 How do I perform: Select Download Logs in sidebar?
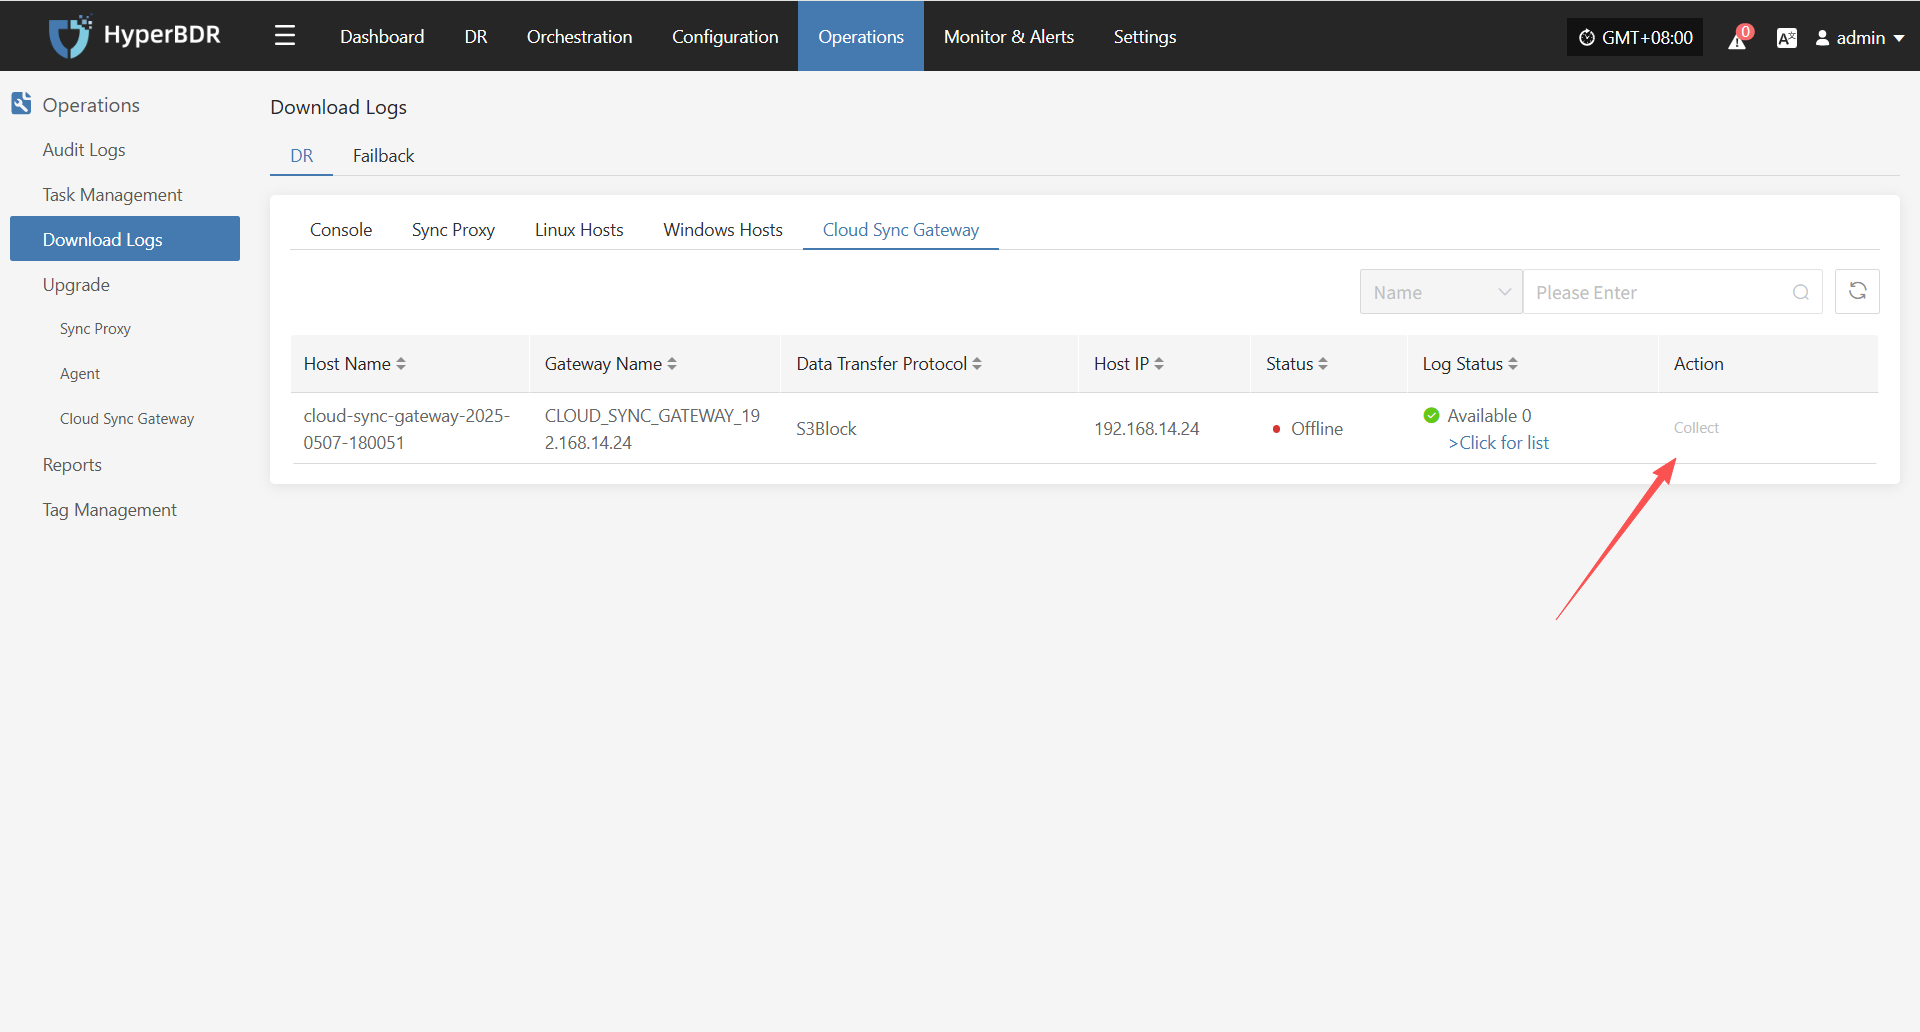click(x=125, y=239)
